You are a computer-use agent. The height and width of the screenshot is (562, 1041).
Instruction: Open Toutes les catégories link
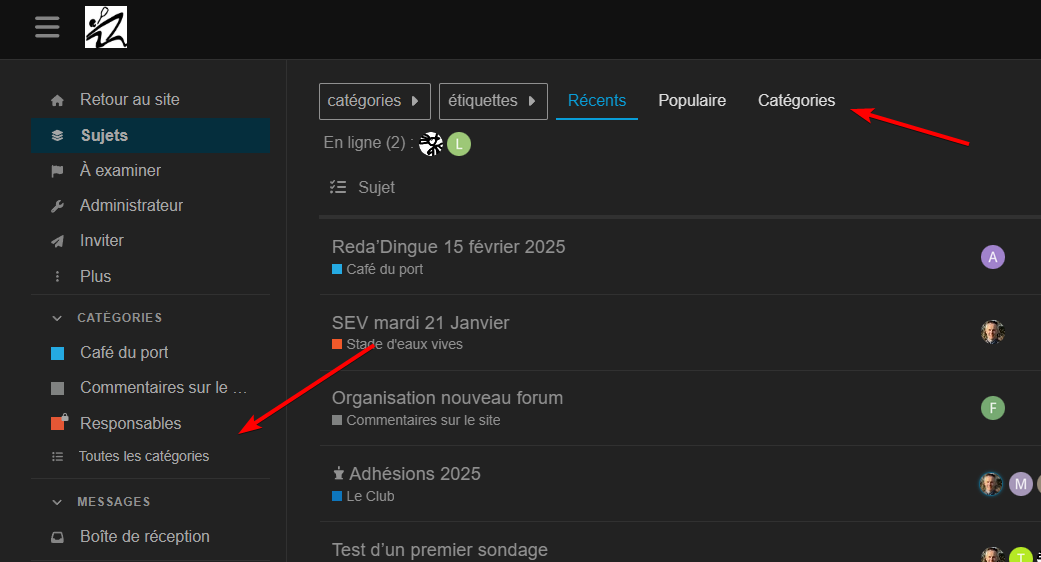(144, 457)
